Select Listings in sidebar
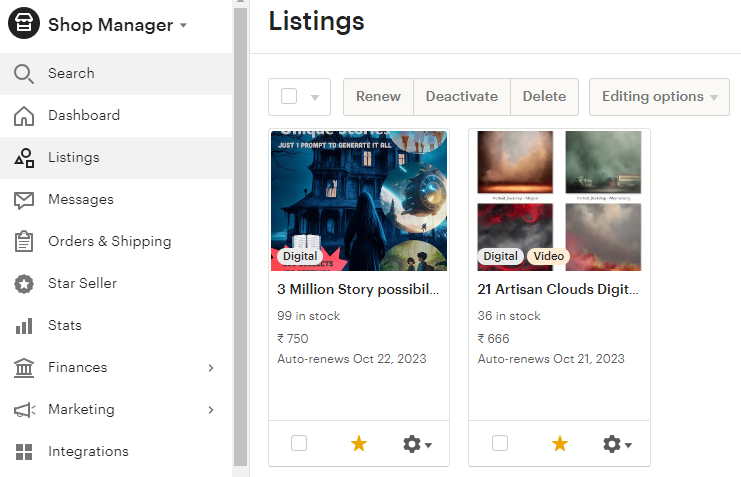The image size is (741, 477). pyautogui.click(x=116, y=158)
